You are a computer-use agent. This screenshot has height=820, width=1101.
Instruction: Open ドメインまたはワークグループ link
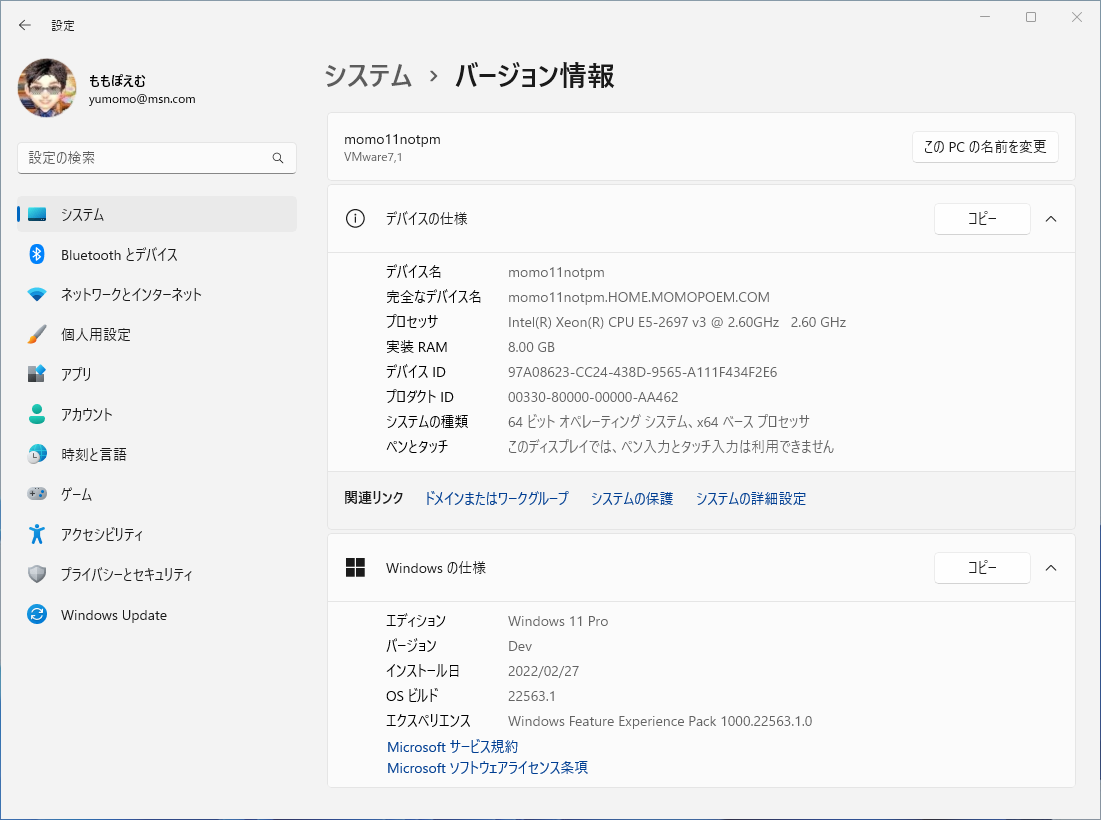click(496, 498)
